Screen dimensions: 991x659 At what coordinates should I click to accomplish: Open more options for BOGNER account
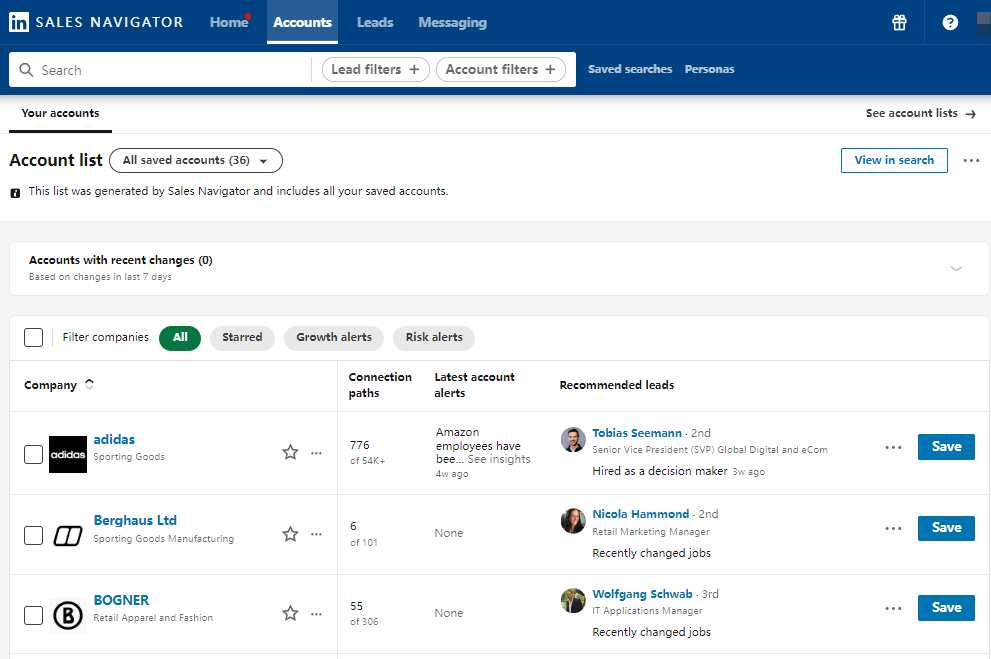point(316,614)
